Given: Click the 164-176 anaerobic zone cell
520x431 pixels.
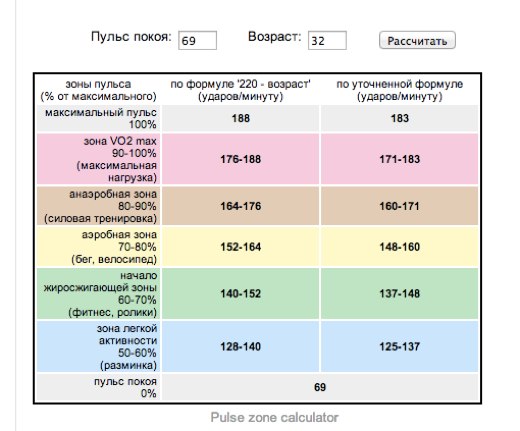Looking at the screenshot, I should 240,206.
